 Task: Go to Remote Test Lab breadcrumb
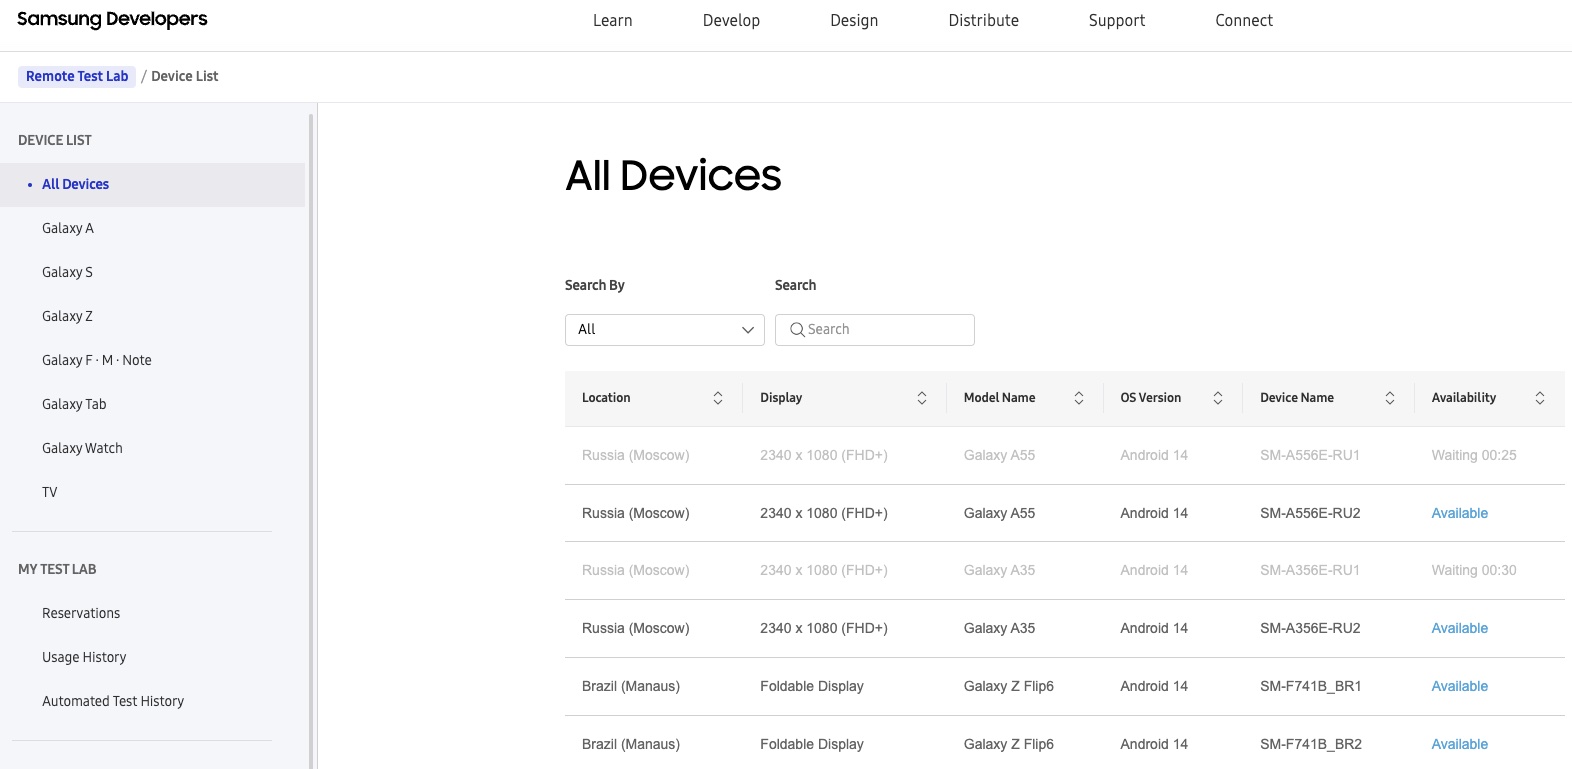click(77, 76)
